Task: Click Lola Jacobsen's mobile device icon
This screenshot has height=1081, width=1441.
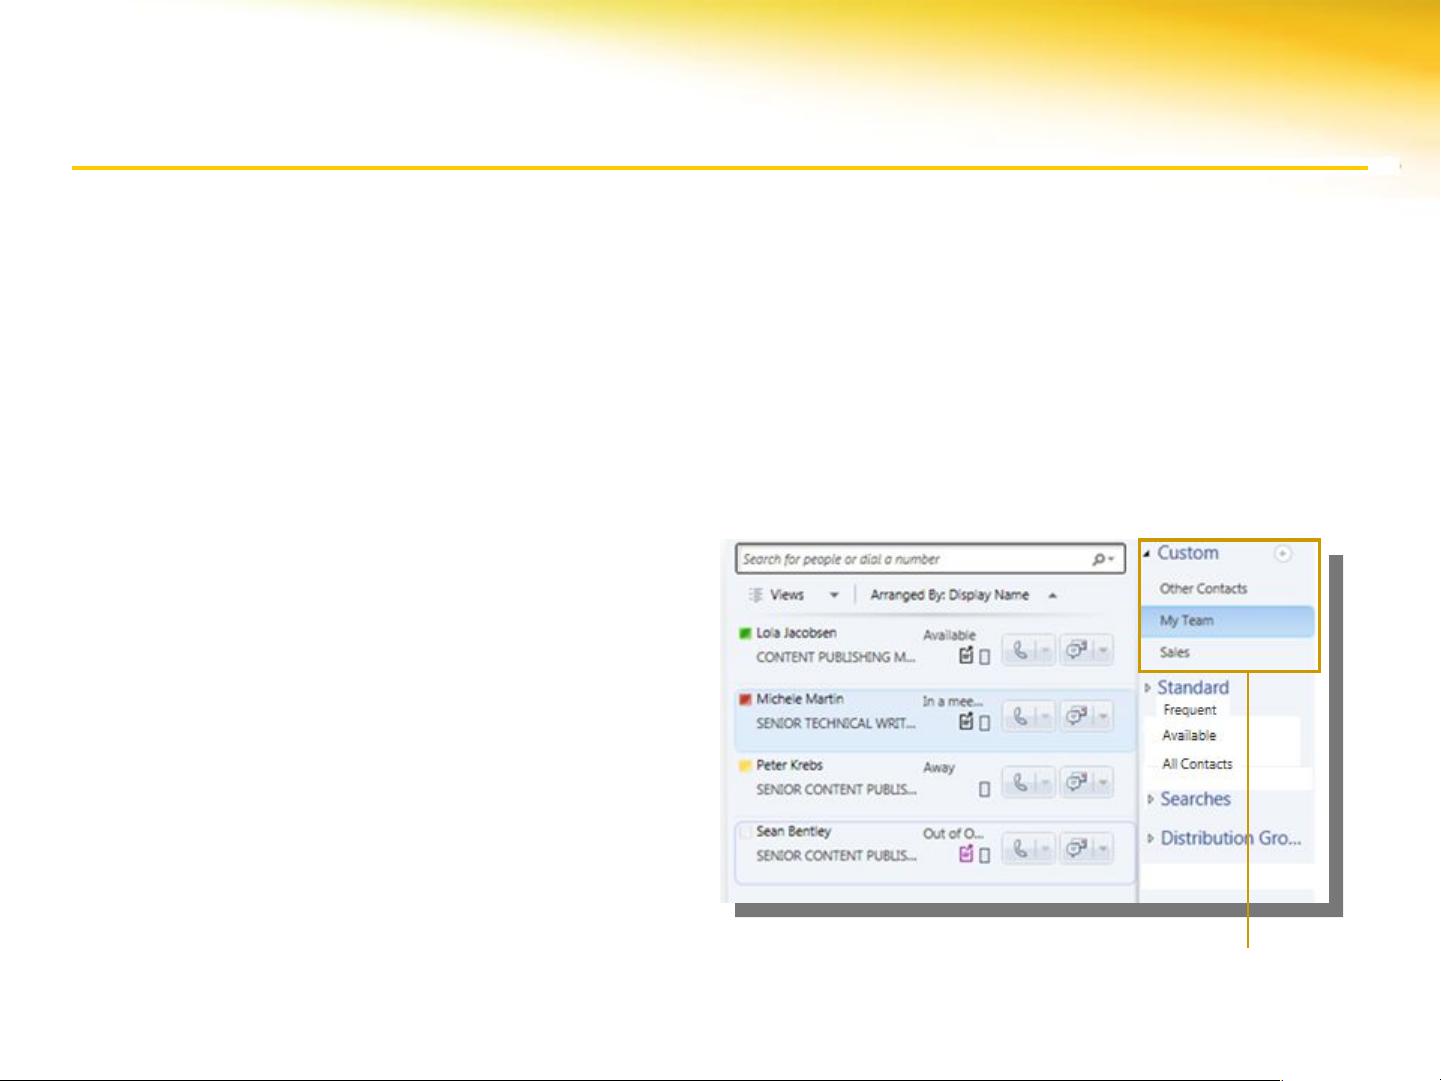Action: pos(985,657)
